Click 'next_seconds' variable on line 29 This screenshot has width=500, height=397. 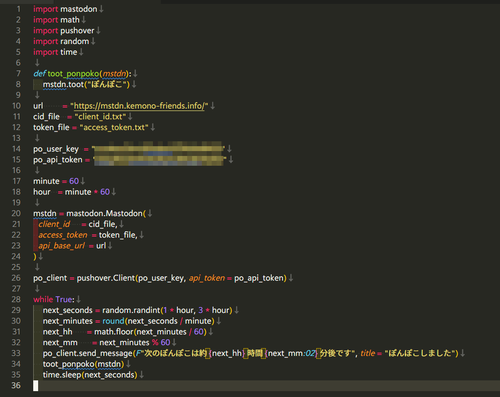pyautogui.click(x=68, y=310)
